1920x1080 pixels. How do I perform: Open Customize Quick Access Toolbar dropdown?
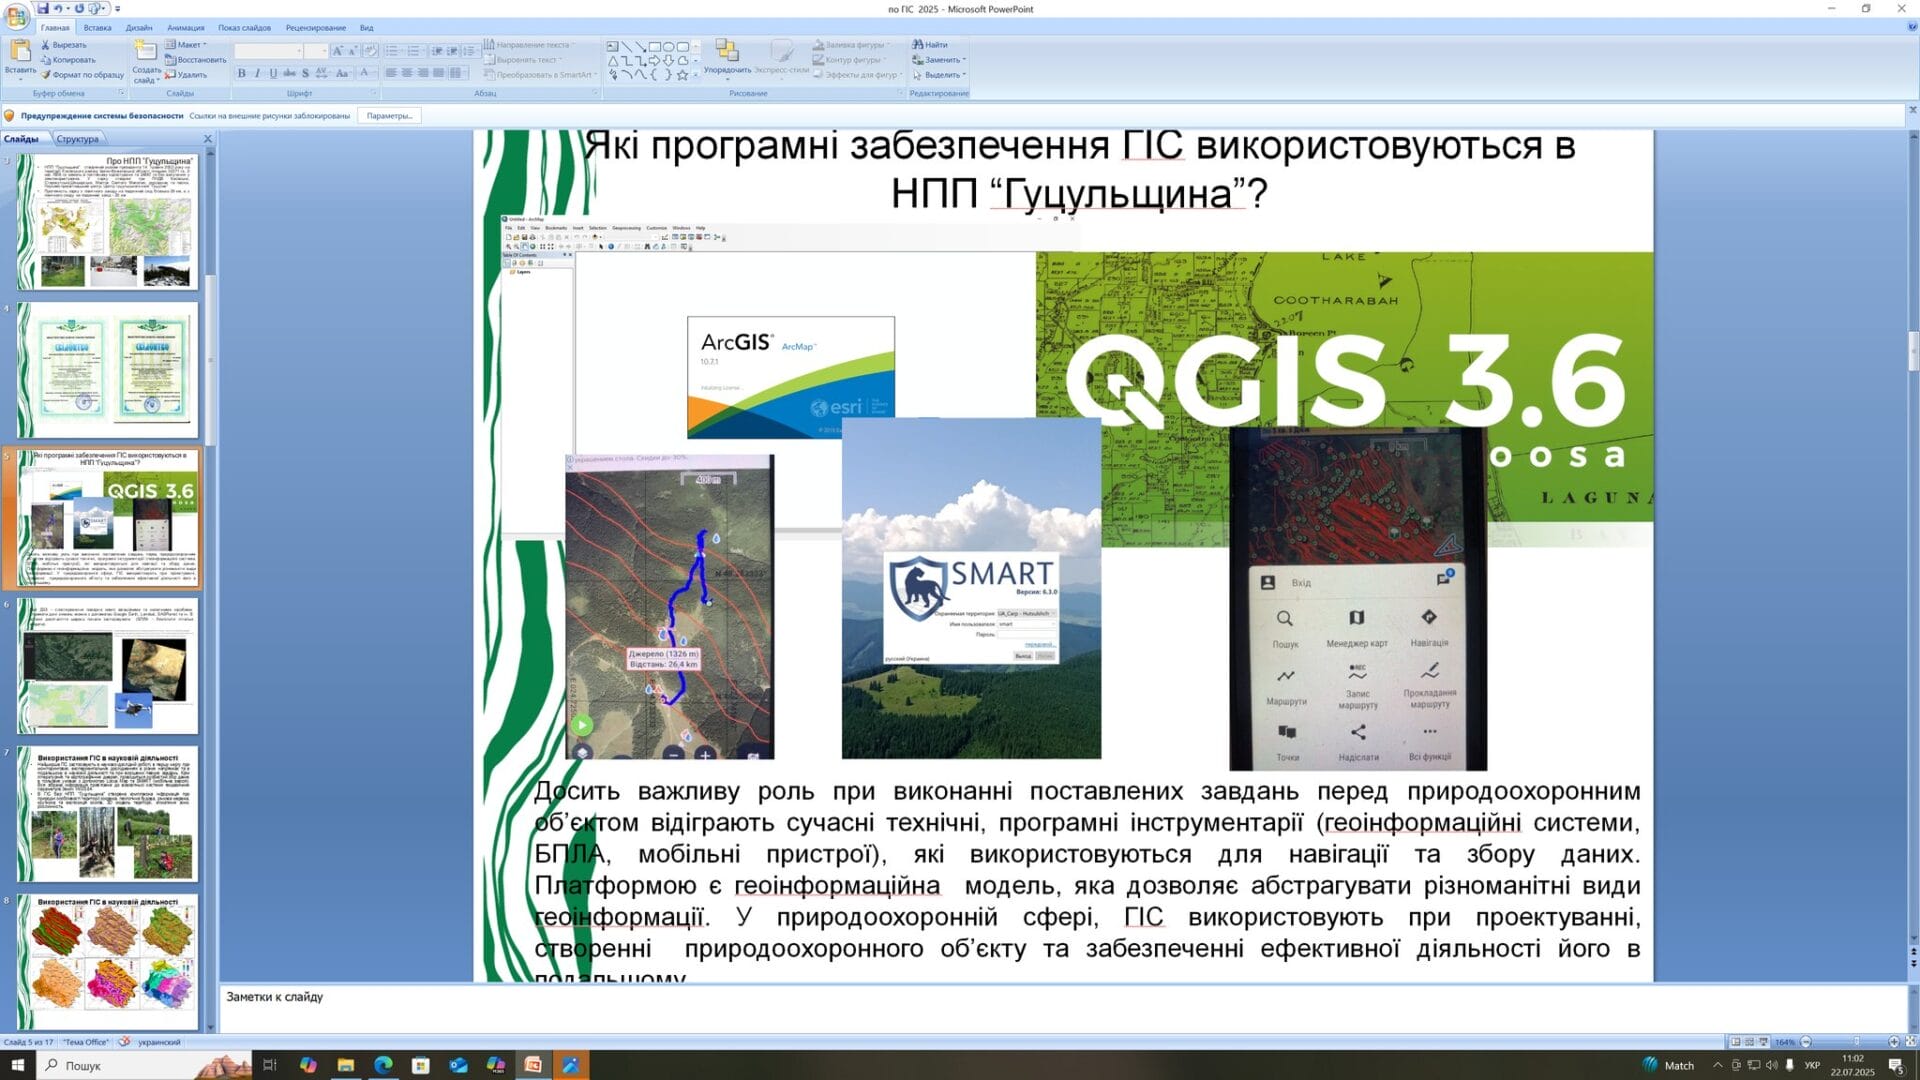point(118,9)
